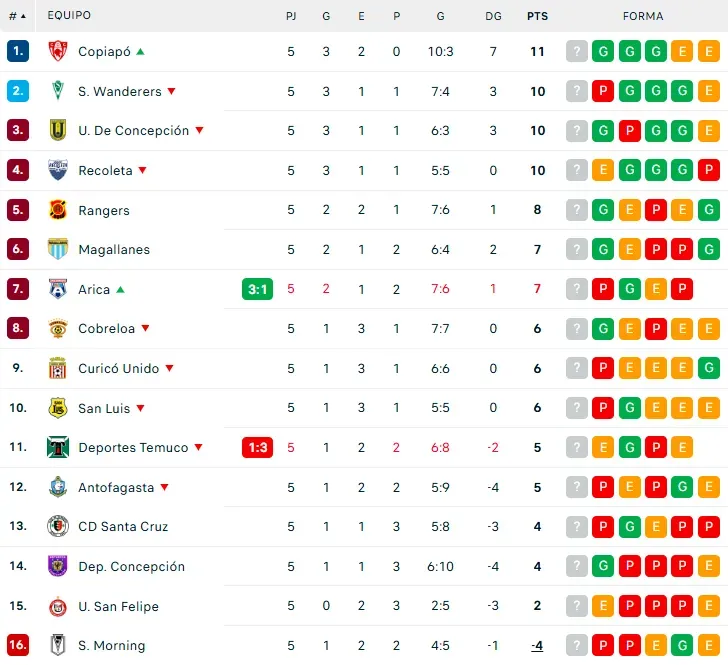
Task: Click the U. De Concepción crest icon
Action: click(x=58, y=131)
